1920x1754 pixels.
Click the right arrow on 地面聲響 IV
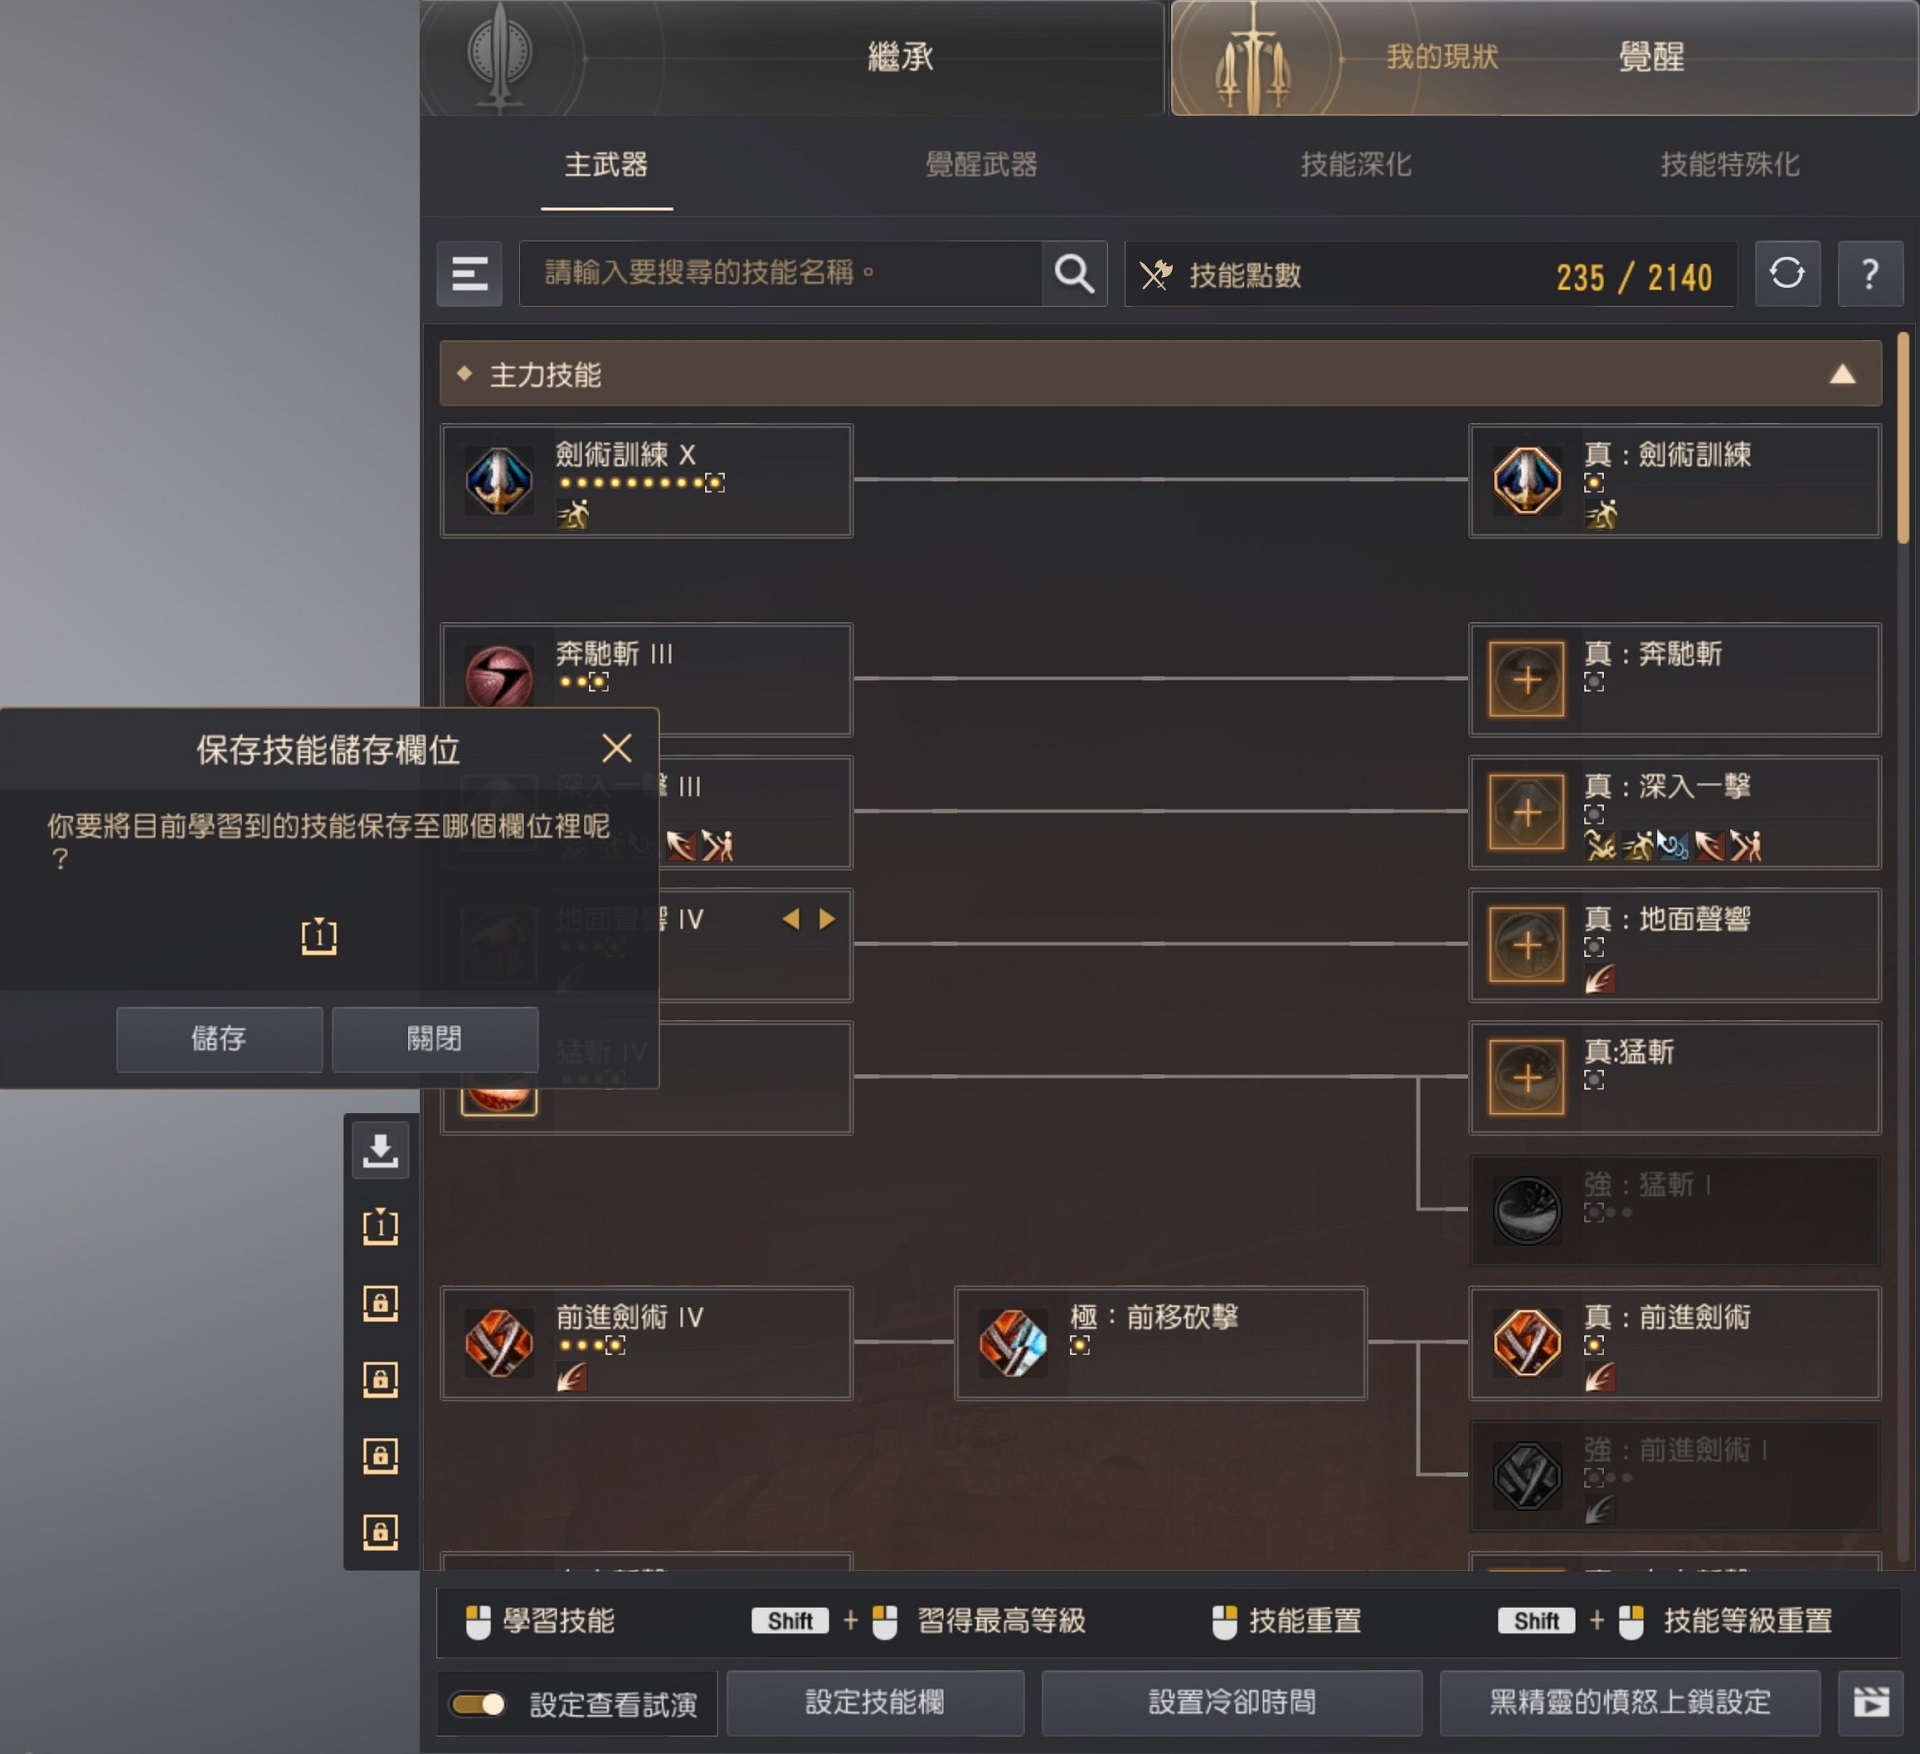pyautogui.click(x=827, y=919)
